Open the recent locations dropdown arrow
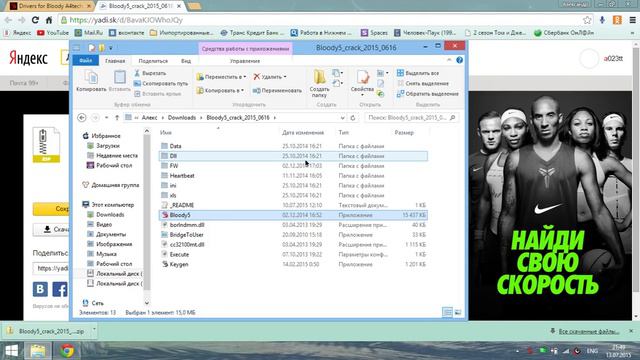 (107, 118)
